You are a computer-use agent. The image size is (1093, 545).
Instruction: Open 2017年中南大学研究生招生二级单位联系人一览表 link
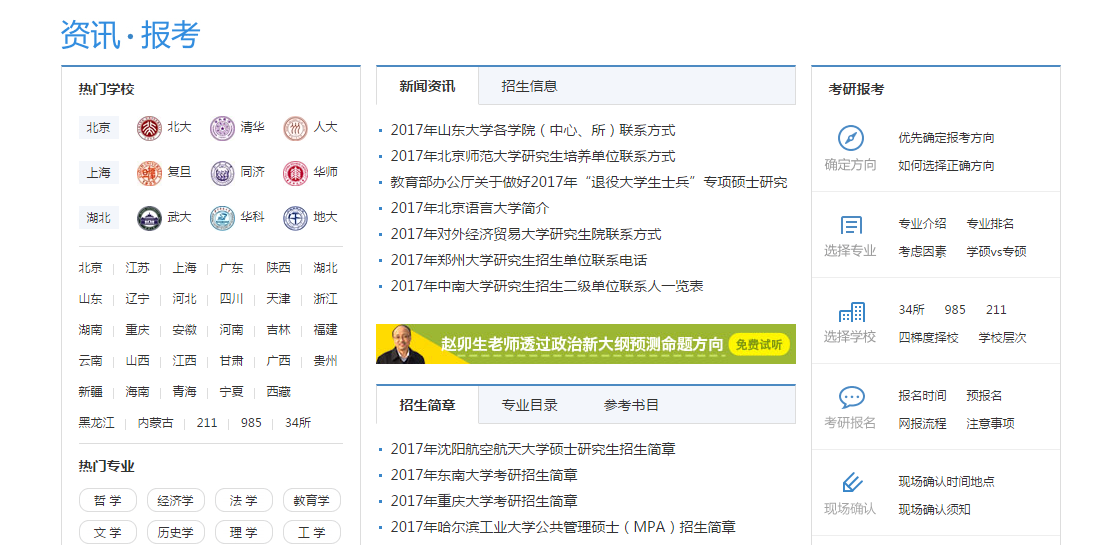[x=546, y=286]
